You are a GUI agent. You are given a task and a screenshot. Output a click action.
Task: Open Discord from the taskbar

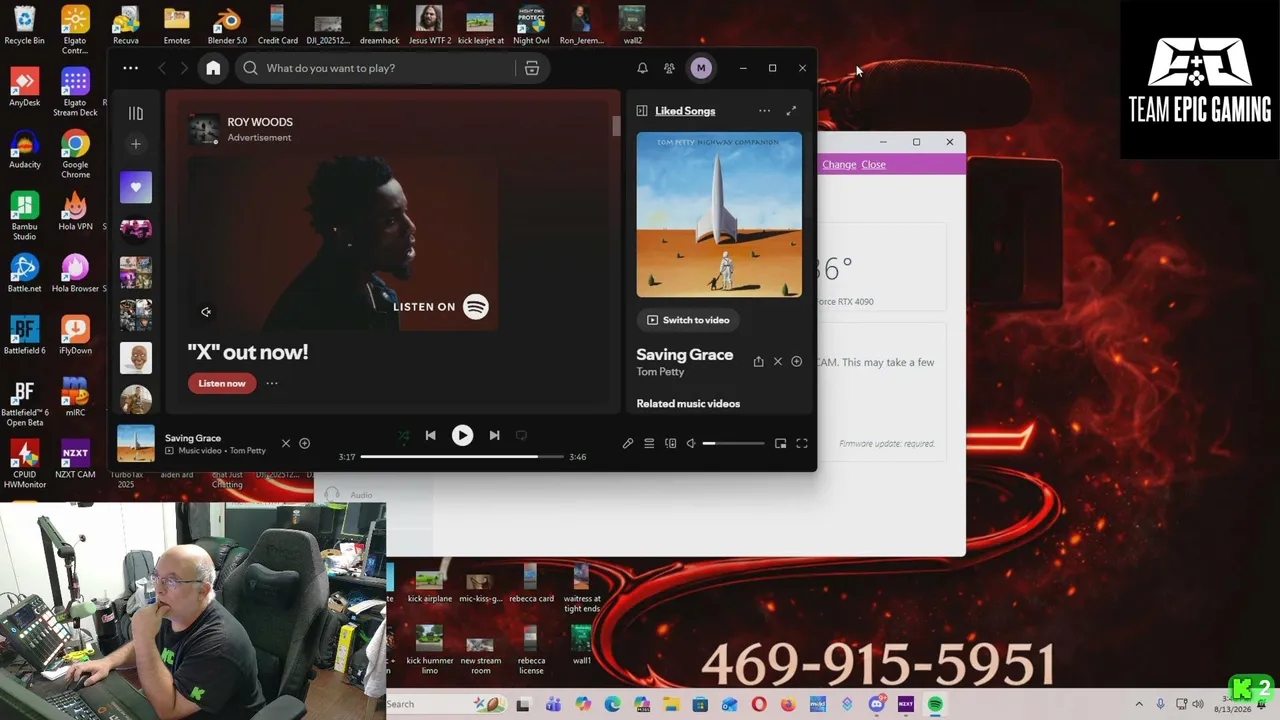click(877, 704)
